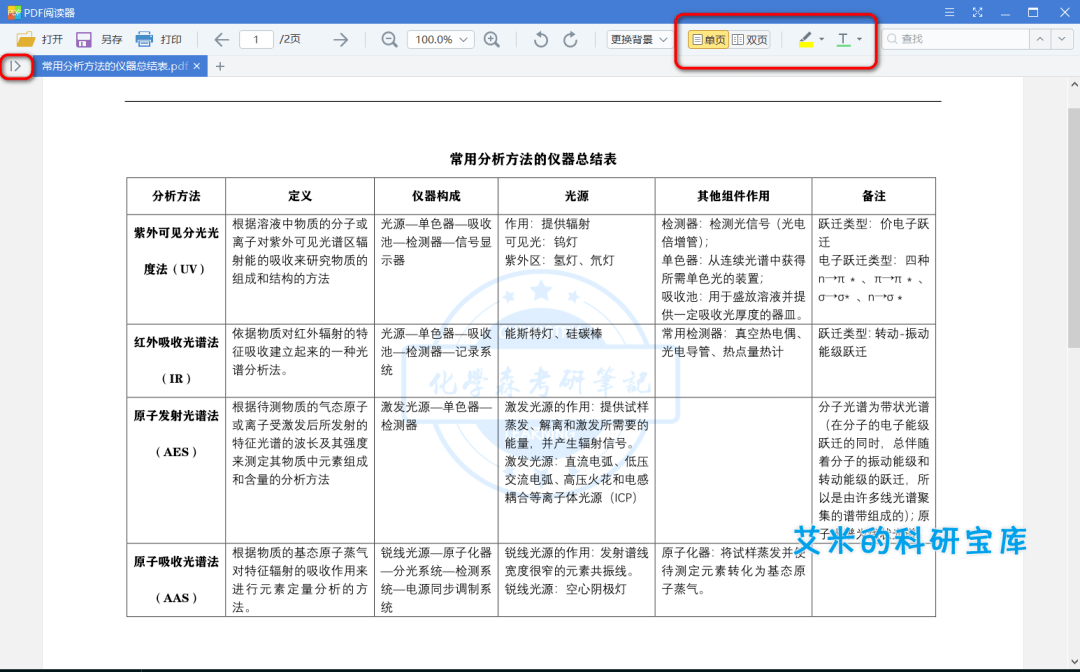Image resolution: width=1080 pixels, height=672 pixels.
Task: Click the /2页 page count label
Action: (290, 39)
